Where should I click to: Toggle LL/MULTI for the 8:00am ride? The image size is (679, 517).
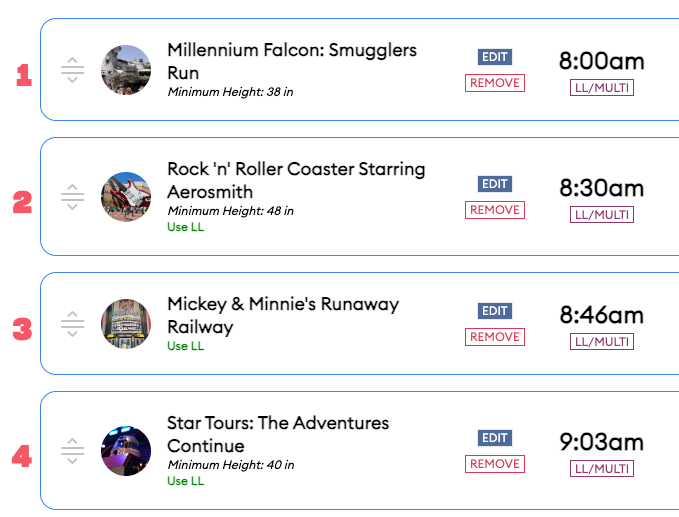[x=601, y=88]
